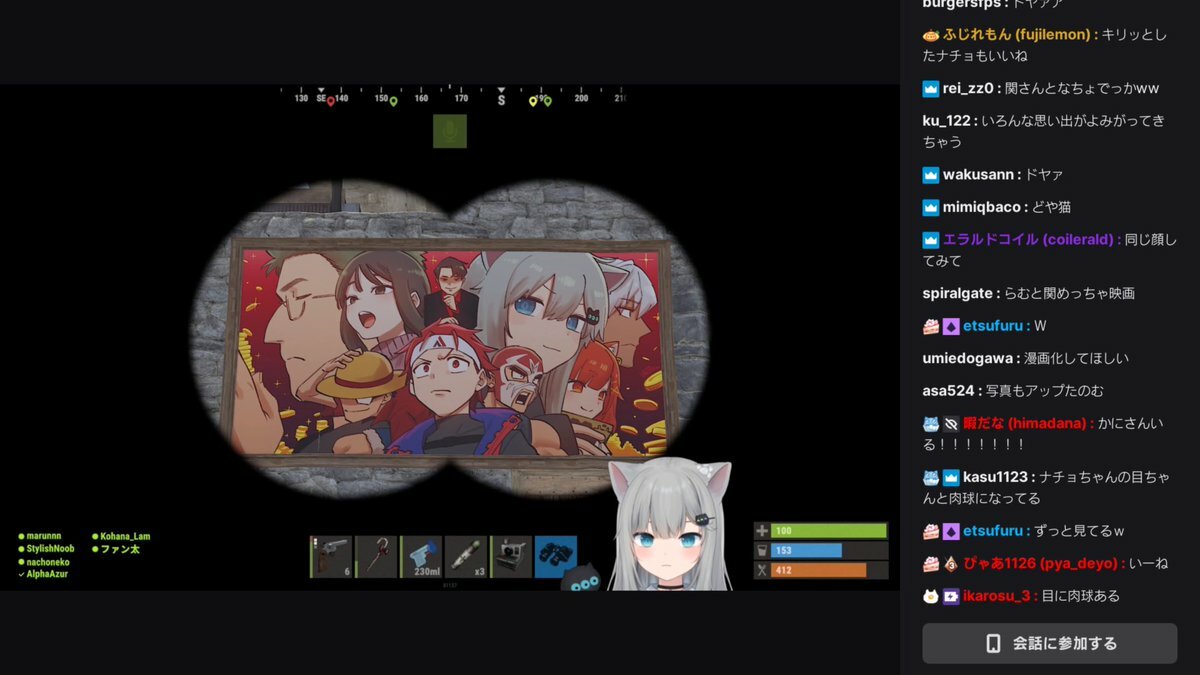Click the message 関さんとなちょでっかww
Image resolution: width=1200 pixels, height=675 pixels.
click(1081, 88)
